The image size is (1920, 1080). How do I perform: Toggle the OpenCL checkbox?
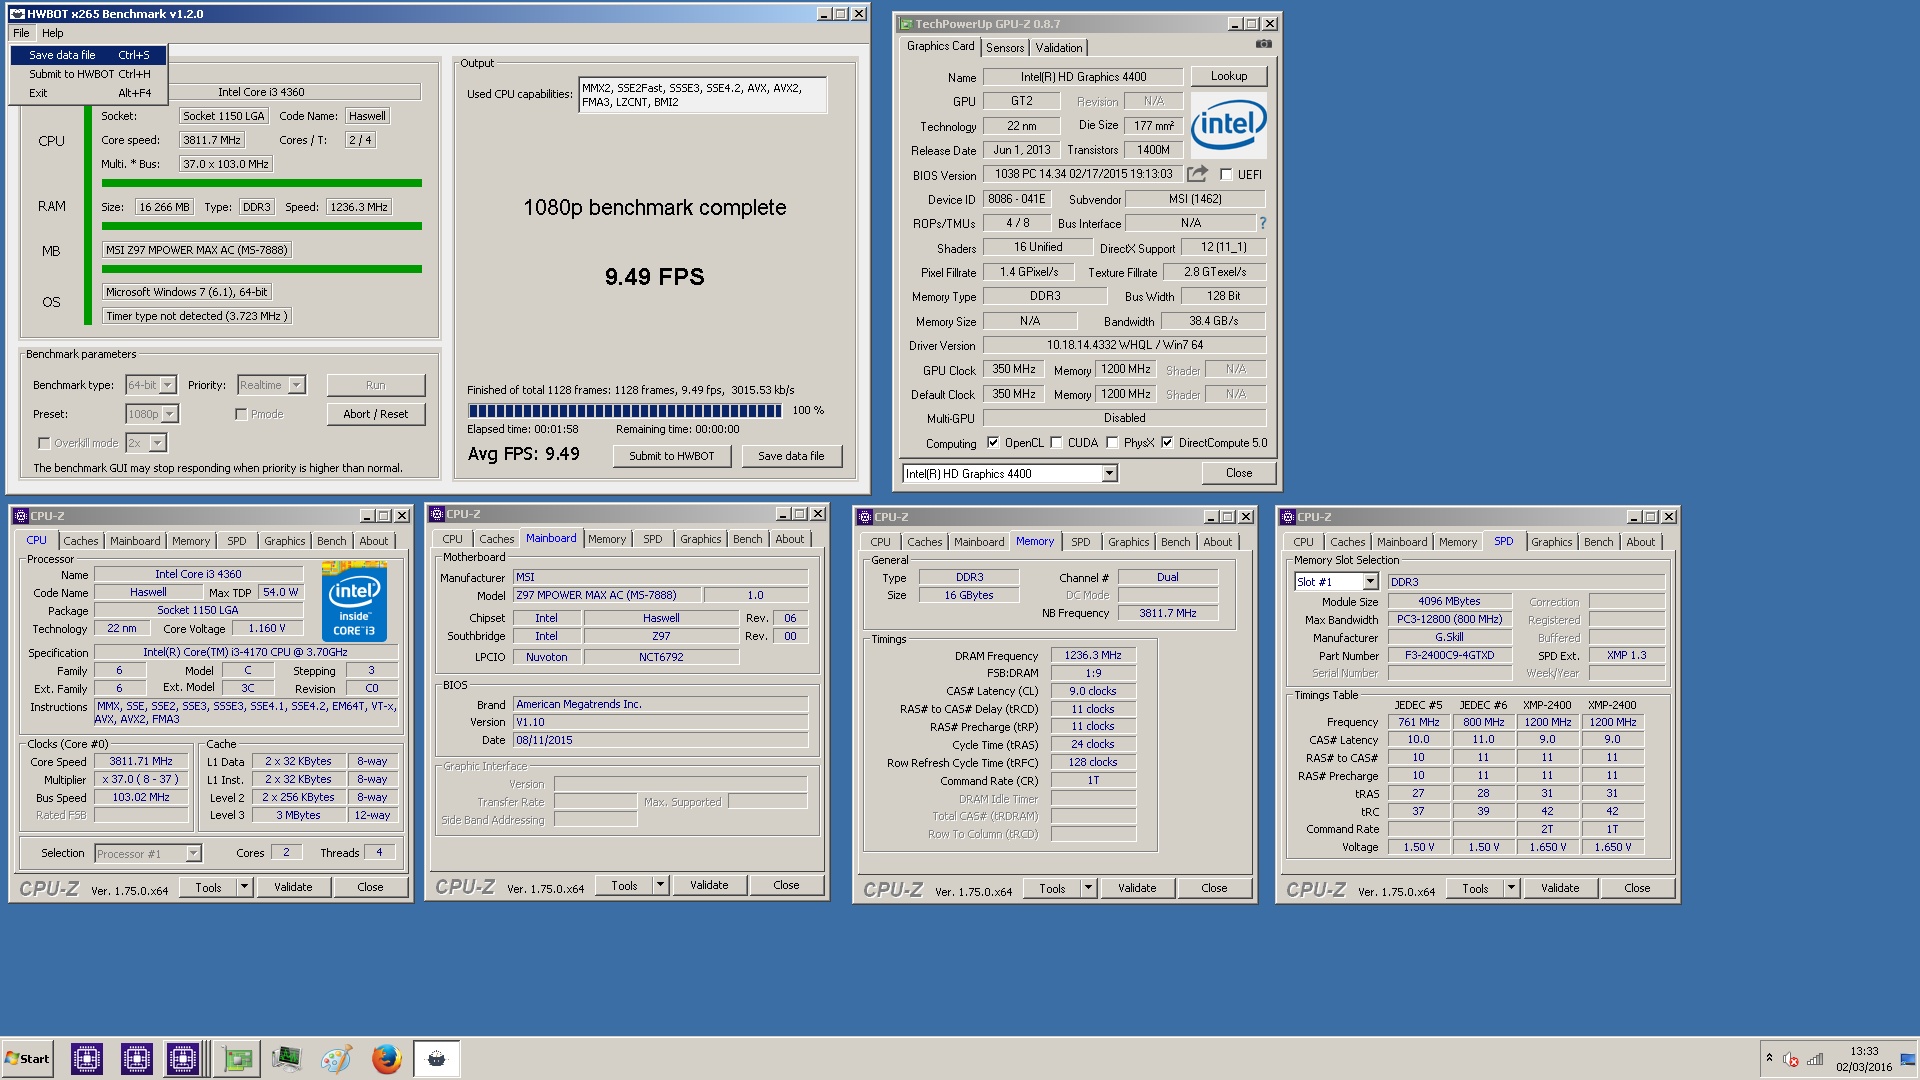coord(993,442)
